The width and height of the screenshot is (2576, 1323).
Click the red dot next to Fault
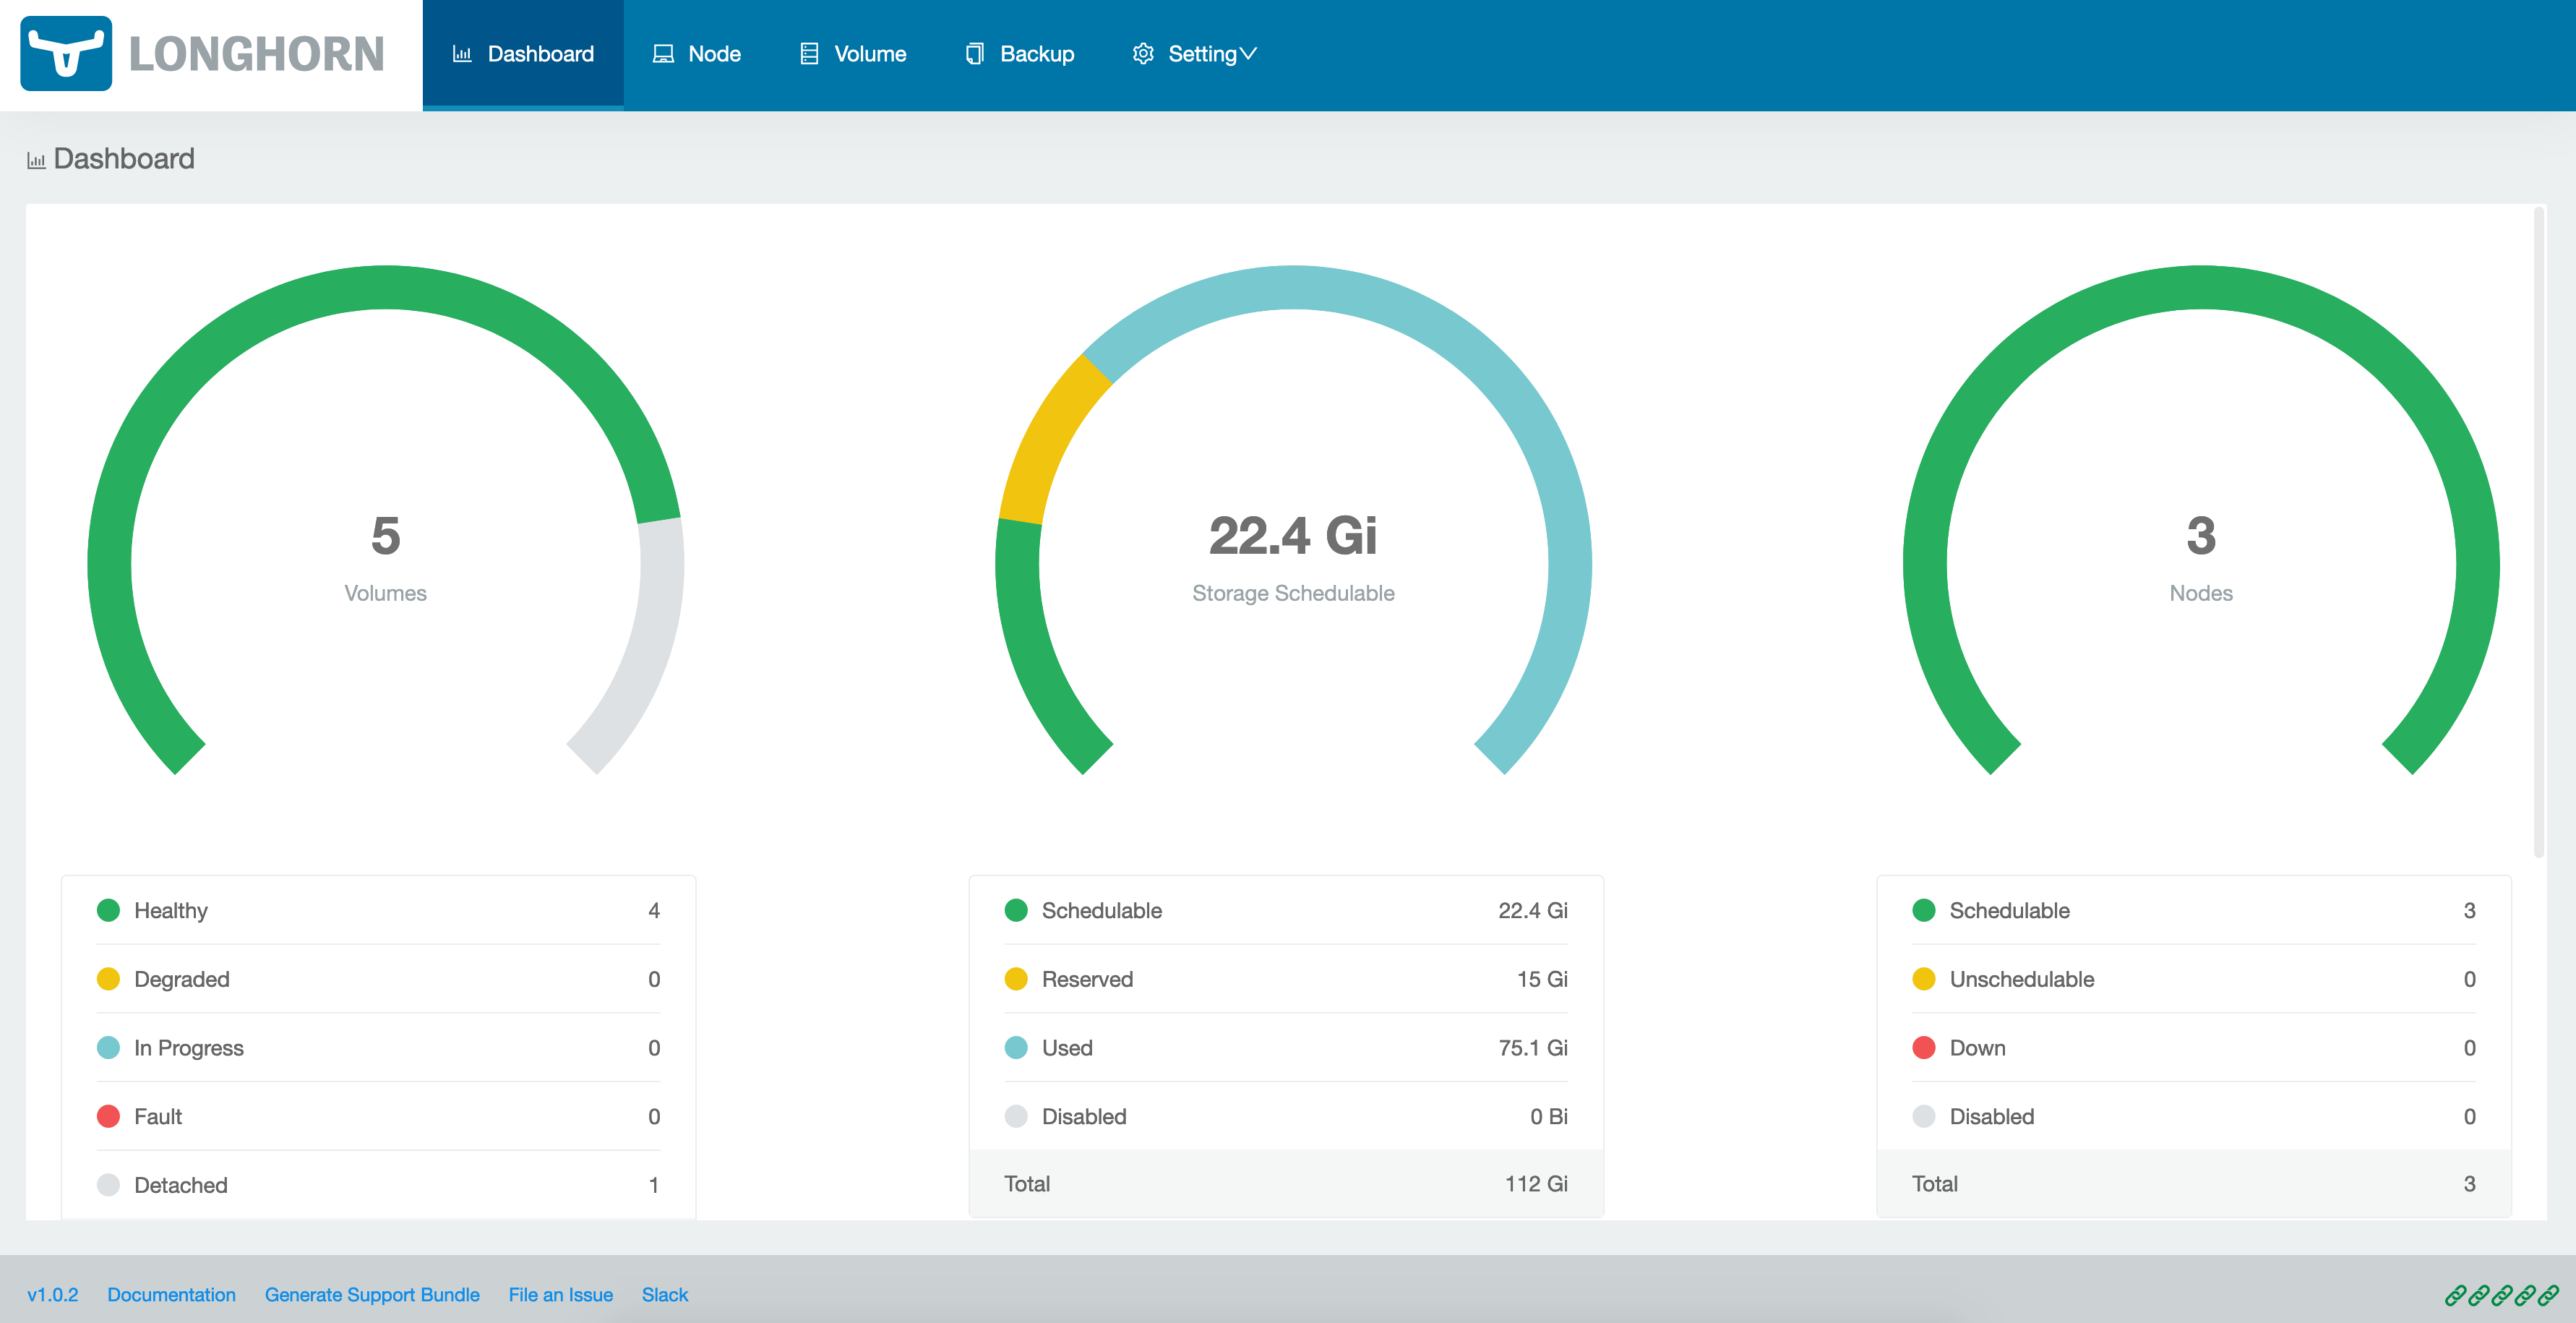108,1116
